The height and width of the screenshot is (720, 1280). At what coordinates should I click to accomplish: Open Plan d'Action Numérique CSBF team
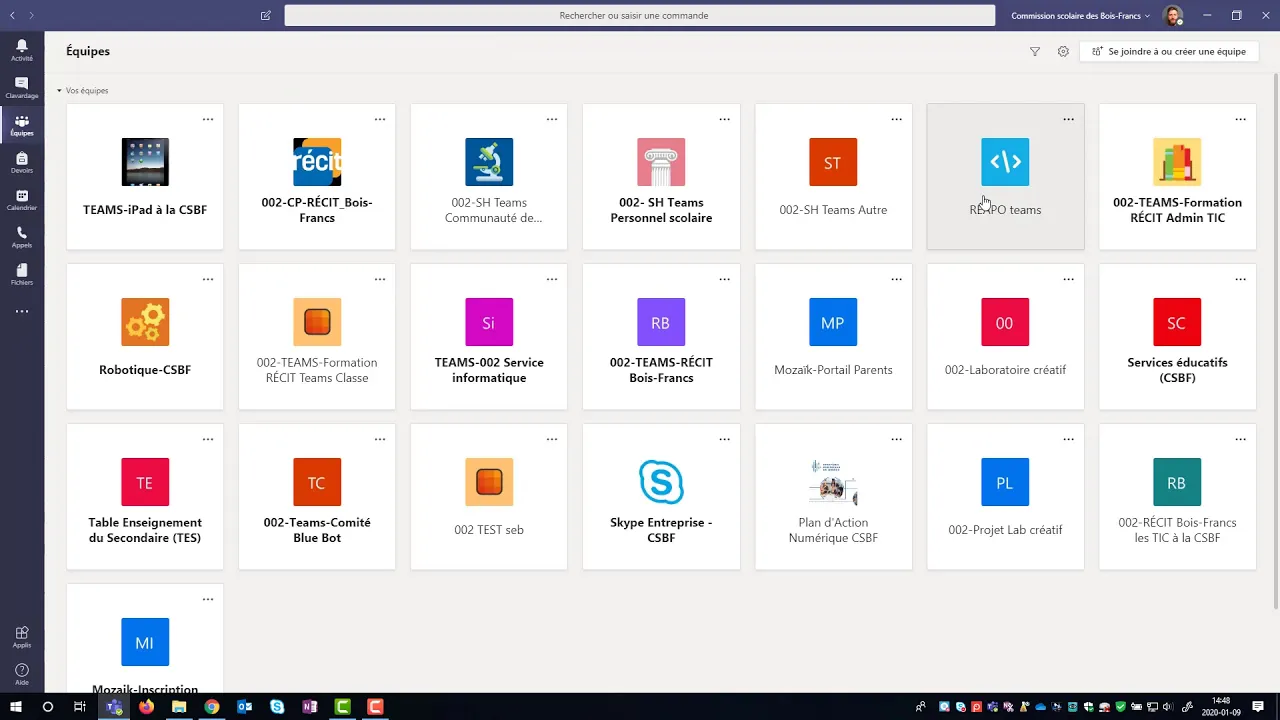coord(833,497)
